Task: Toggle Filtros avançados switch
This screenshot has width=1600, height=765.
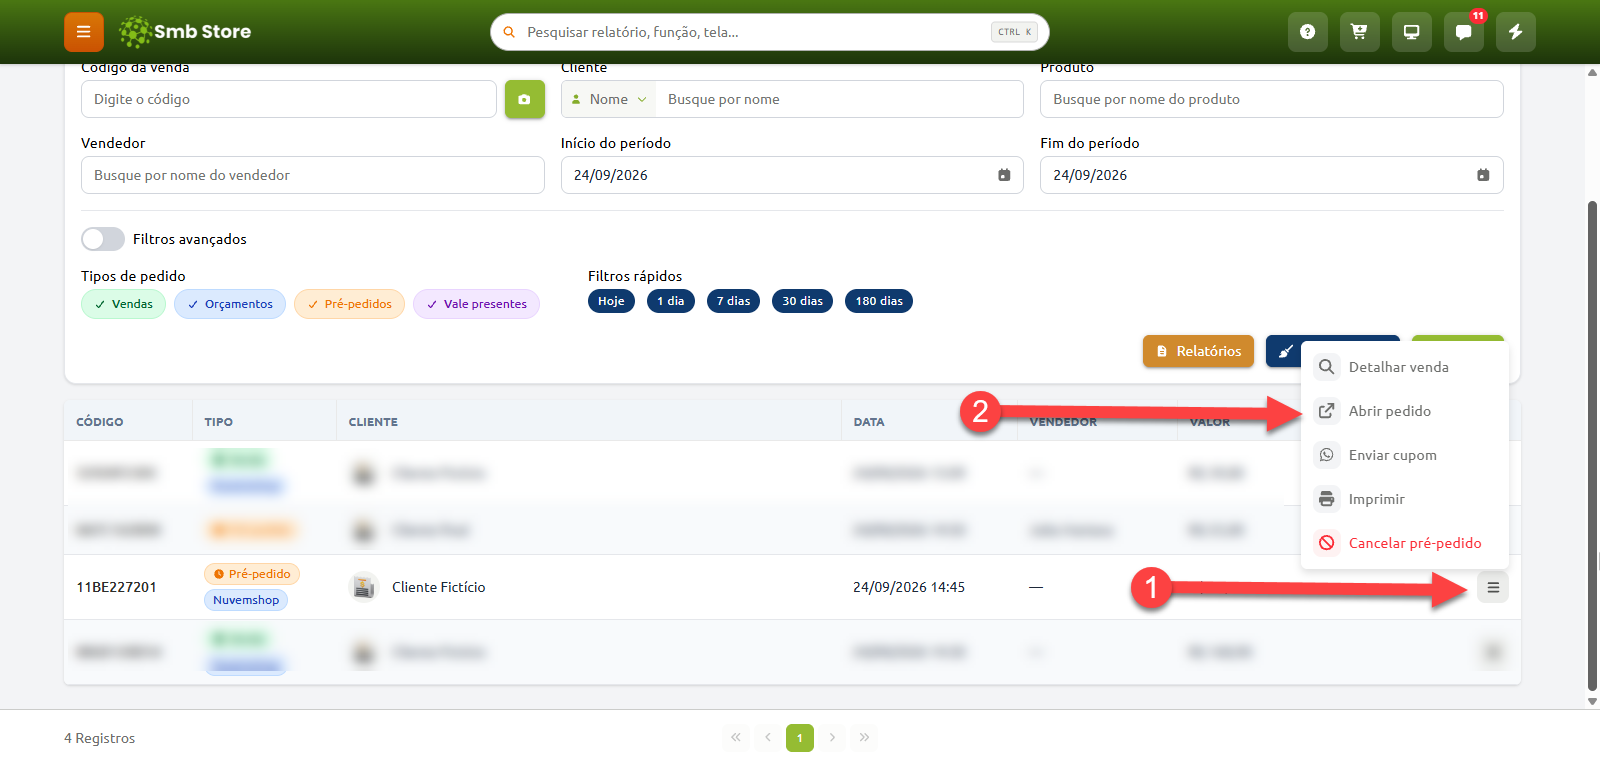Action: point(103,239)
